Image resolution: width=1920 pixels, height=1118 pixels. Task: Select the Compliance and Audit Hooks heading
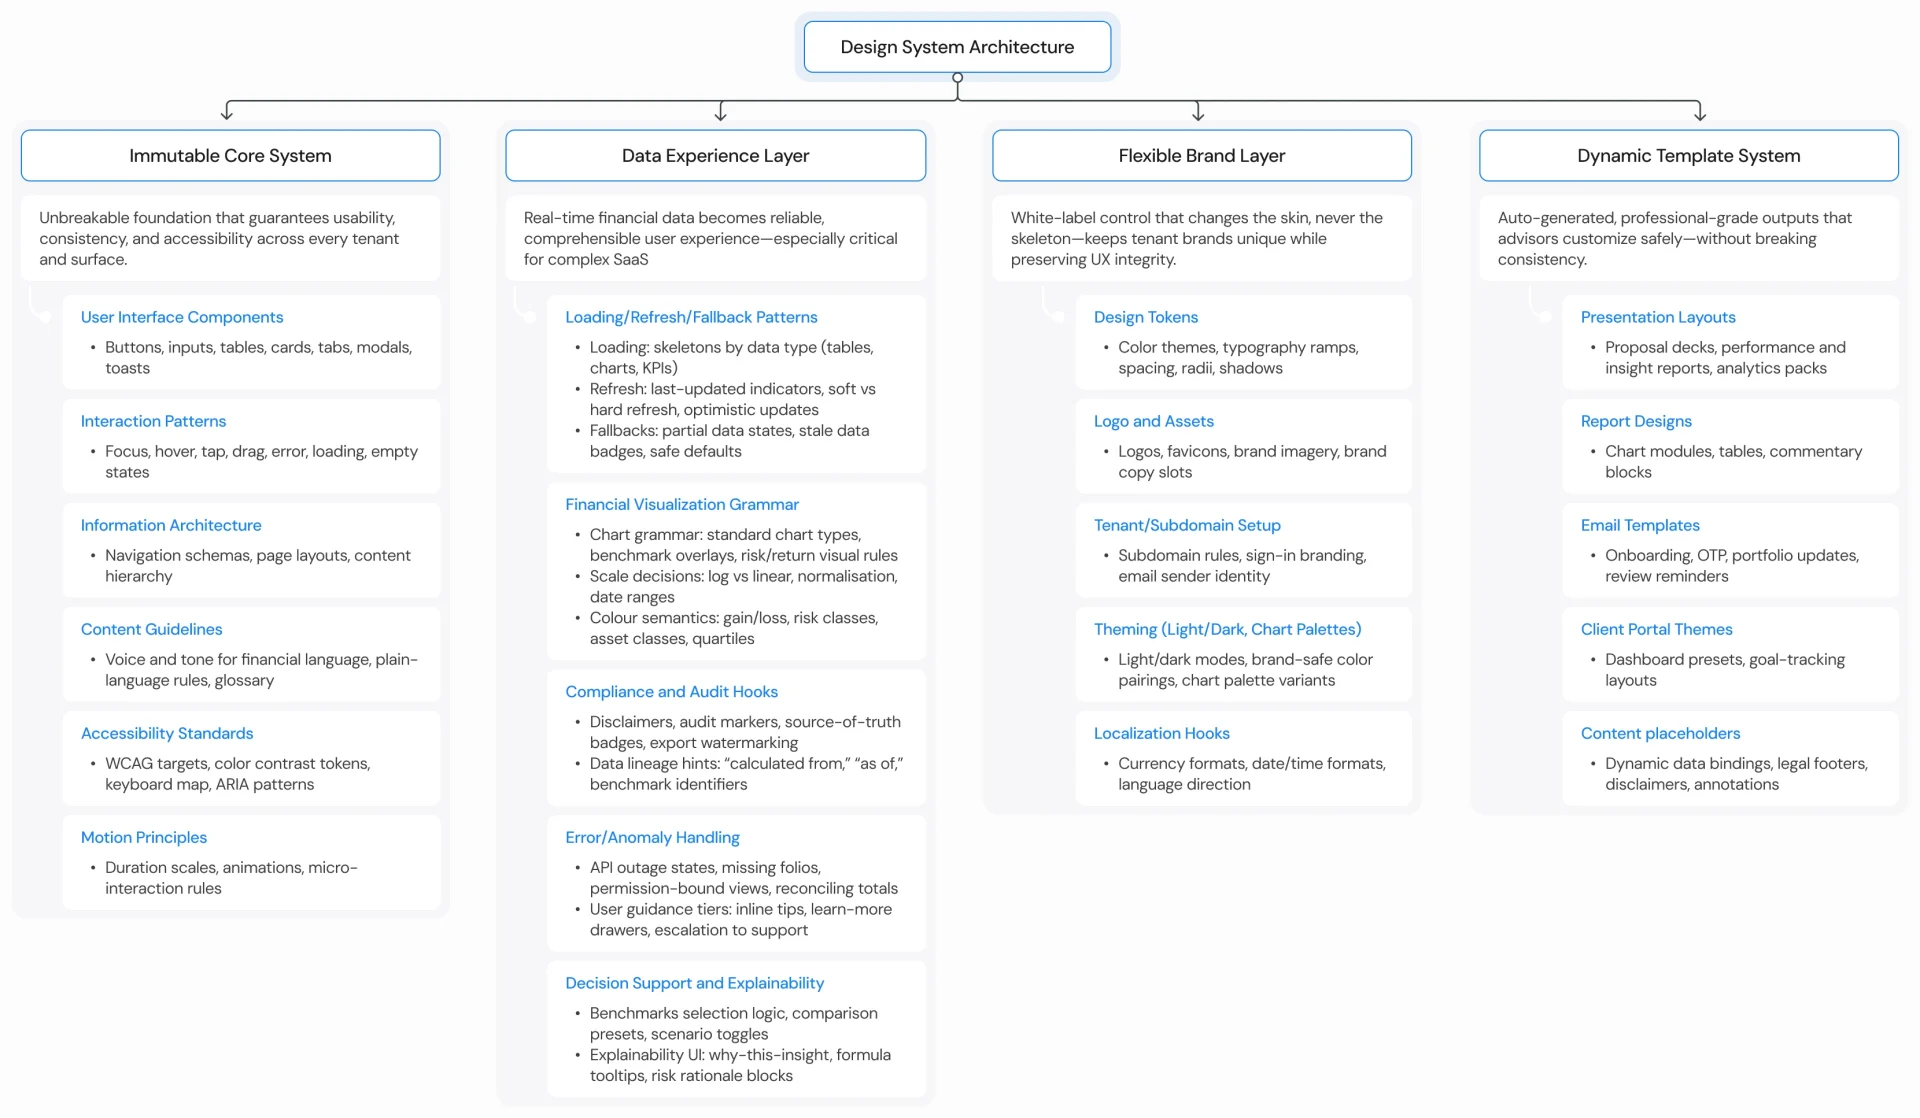tap(671, 691)
